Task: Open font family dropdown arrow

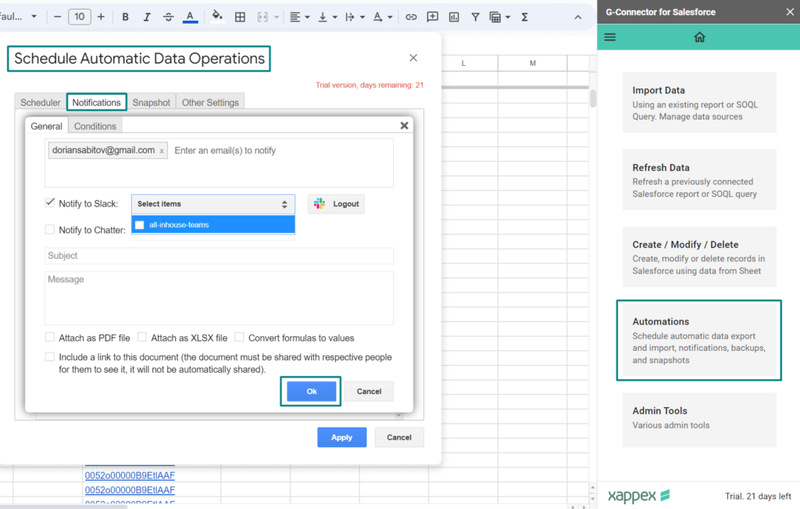Action: pyautogui.click(x=34, y=16)
